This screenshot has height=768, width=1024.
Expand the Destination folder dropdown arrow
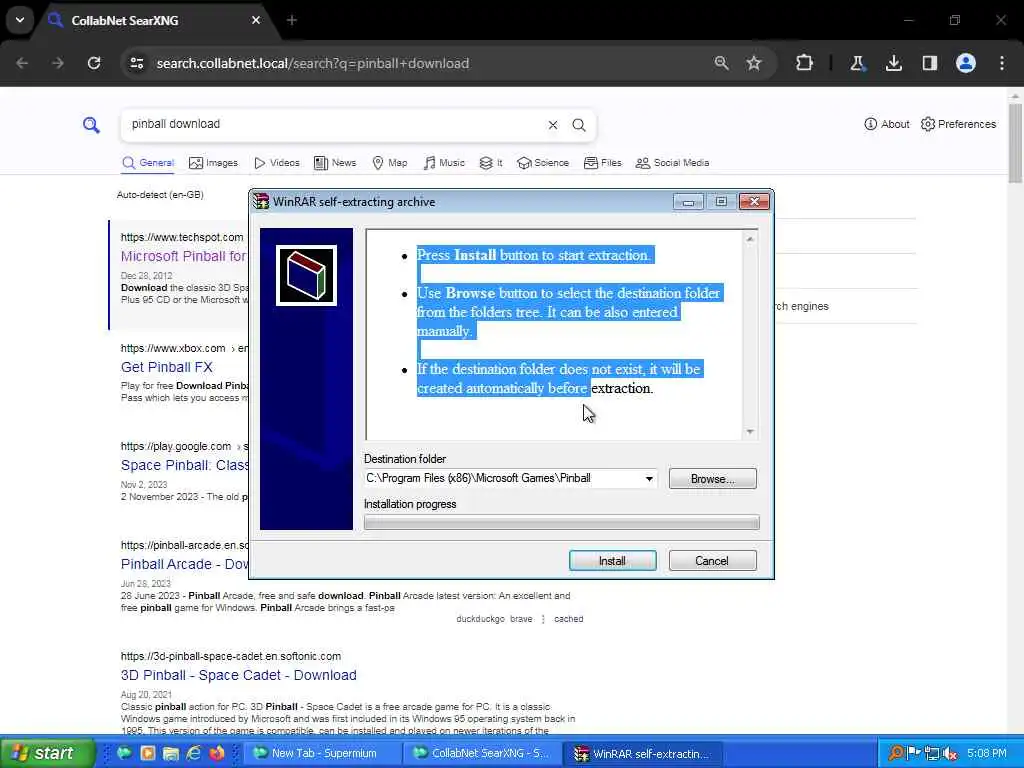[x=648, y=479]
